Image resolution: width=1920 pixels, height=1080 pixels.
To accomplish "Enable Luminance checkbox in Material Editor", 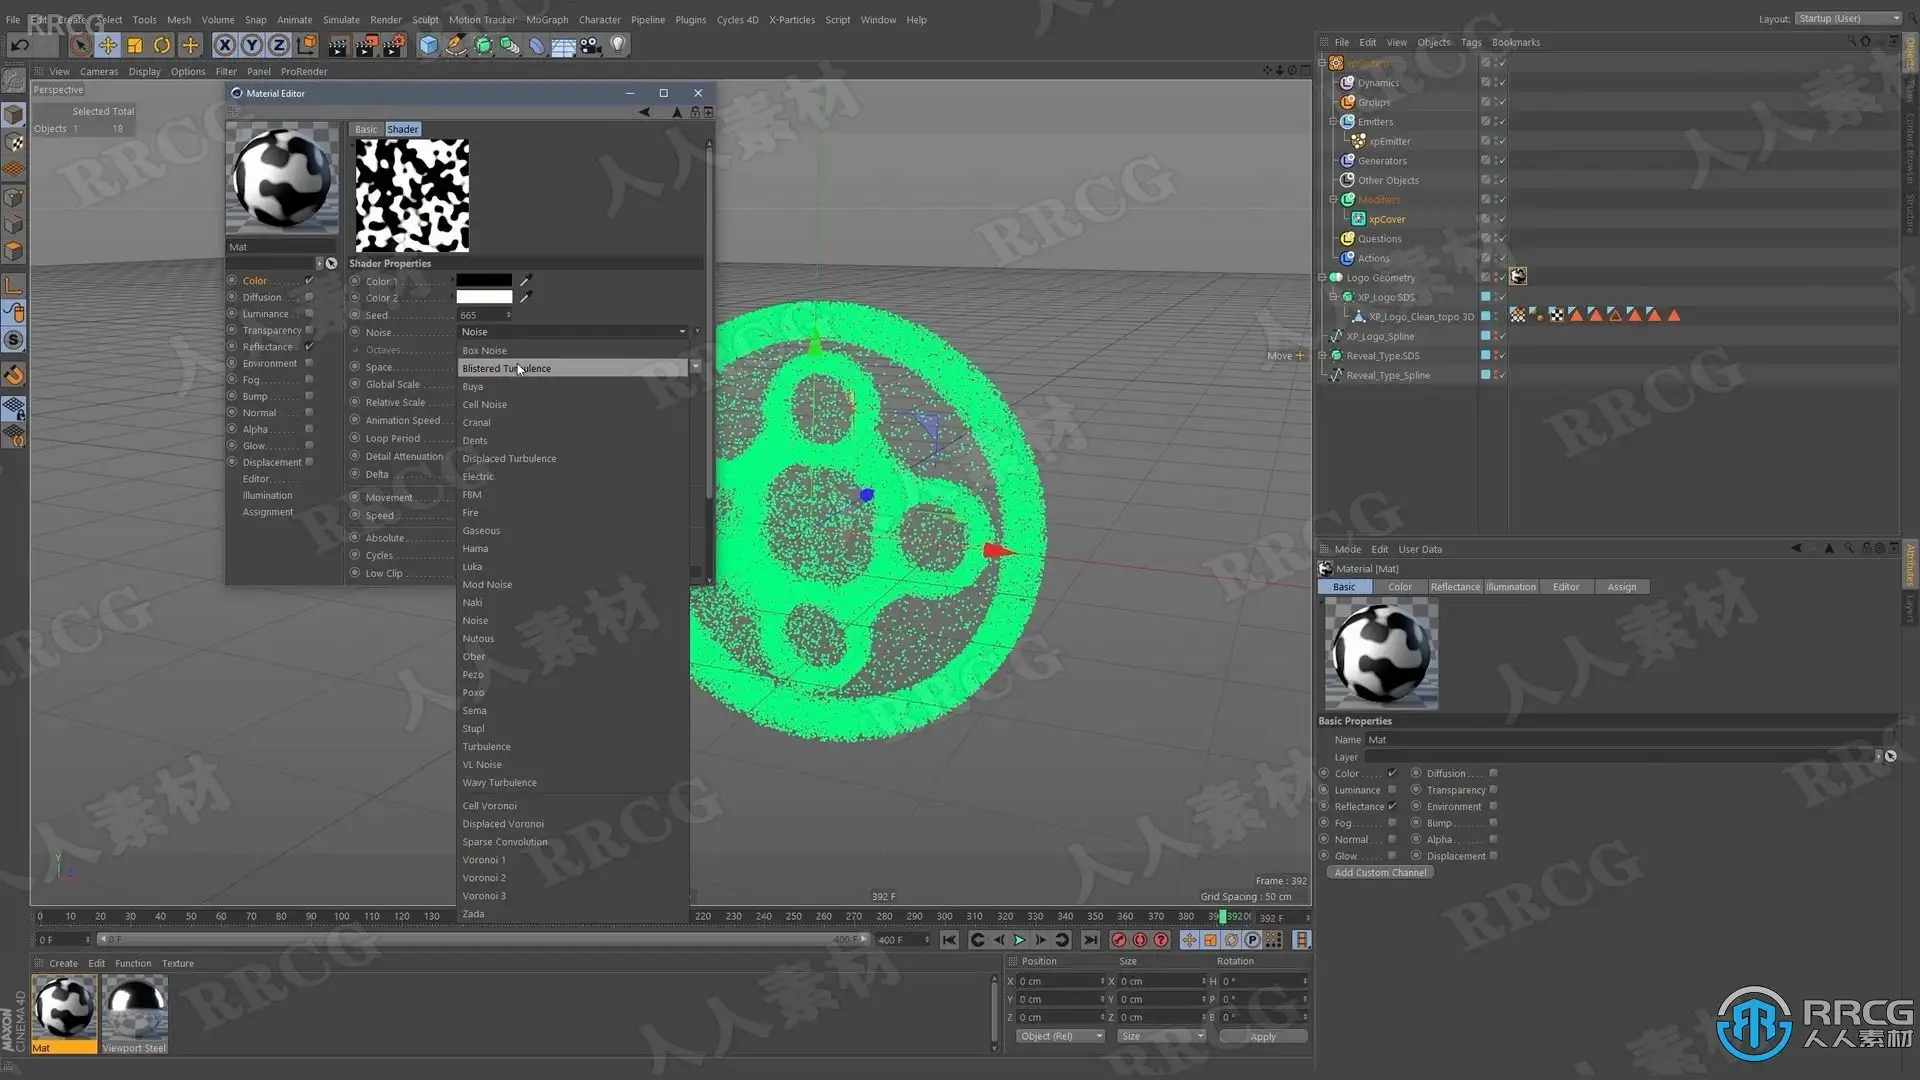I will pos(309,313).
